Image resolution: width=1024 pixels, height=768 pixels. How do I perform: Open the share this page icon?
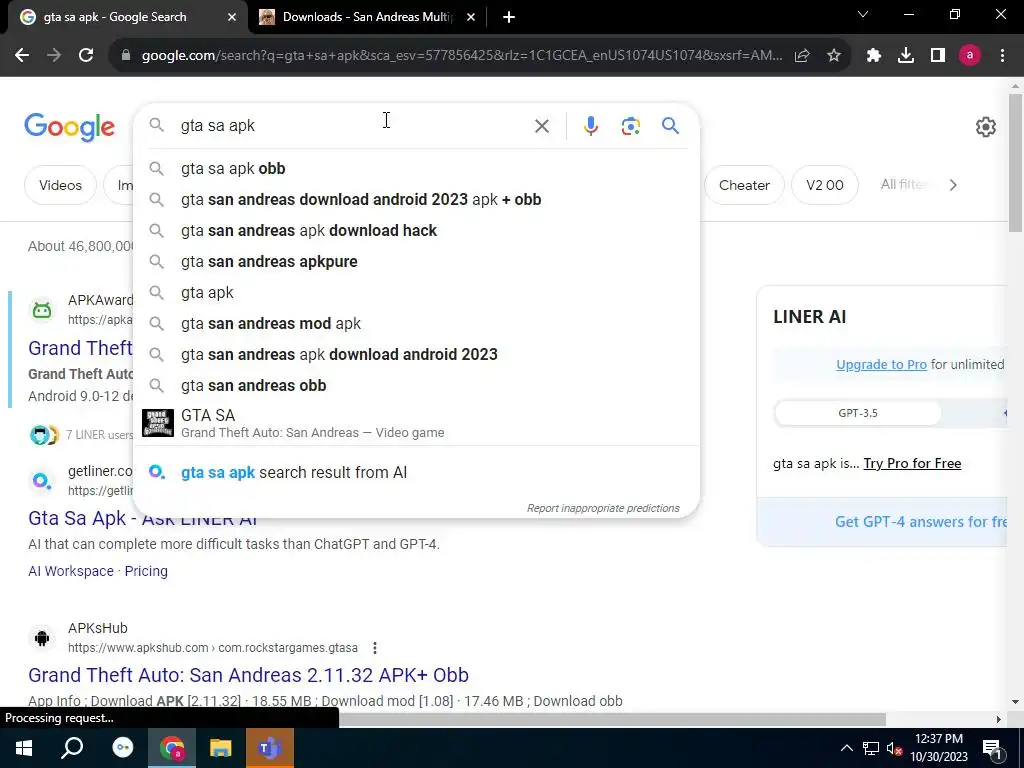(x=802, y=56)
